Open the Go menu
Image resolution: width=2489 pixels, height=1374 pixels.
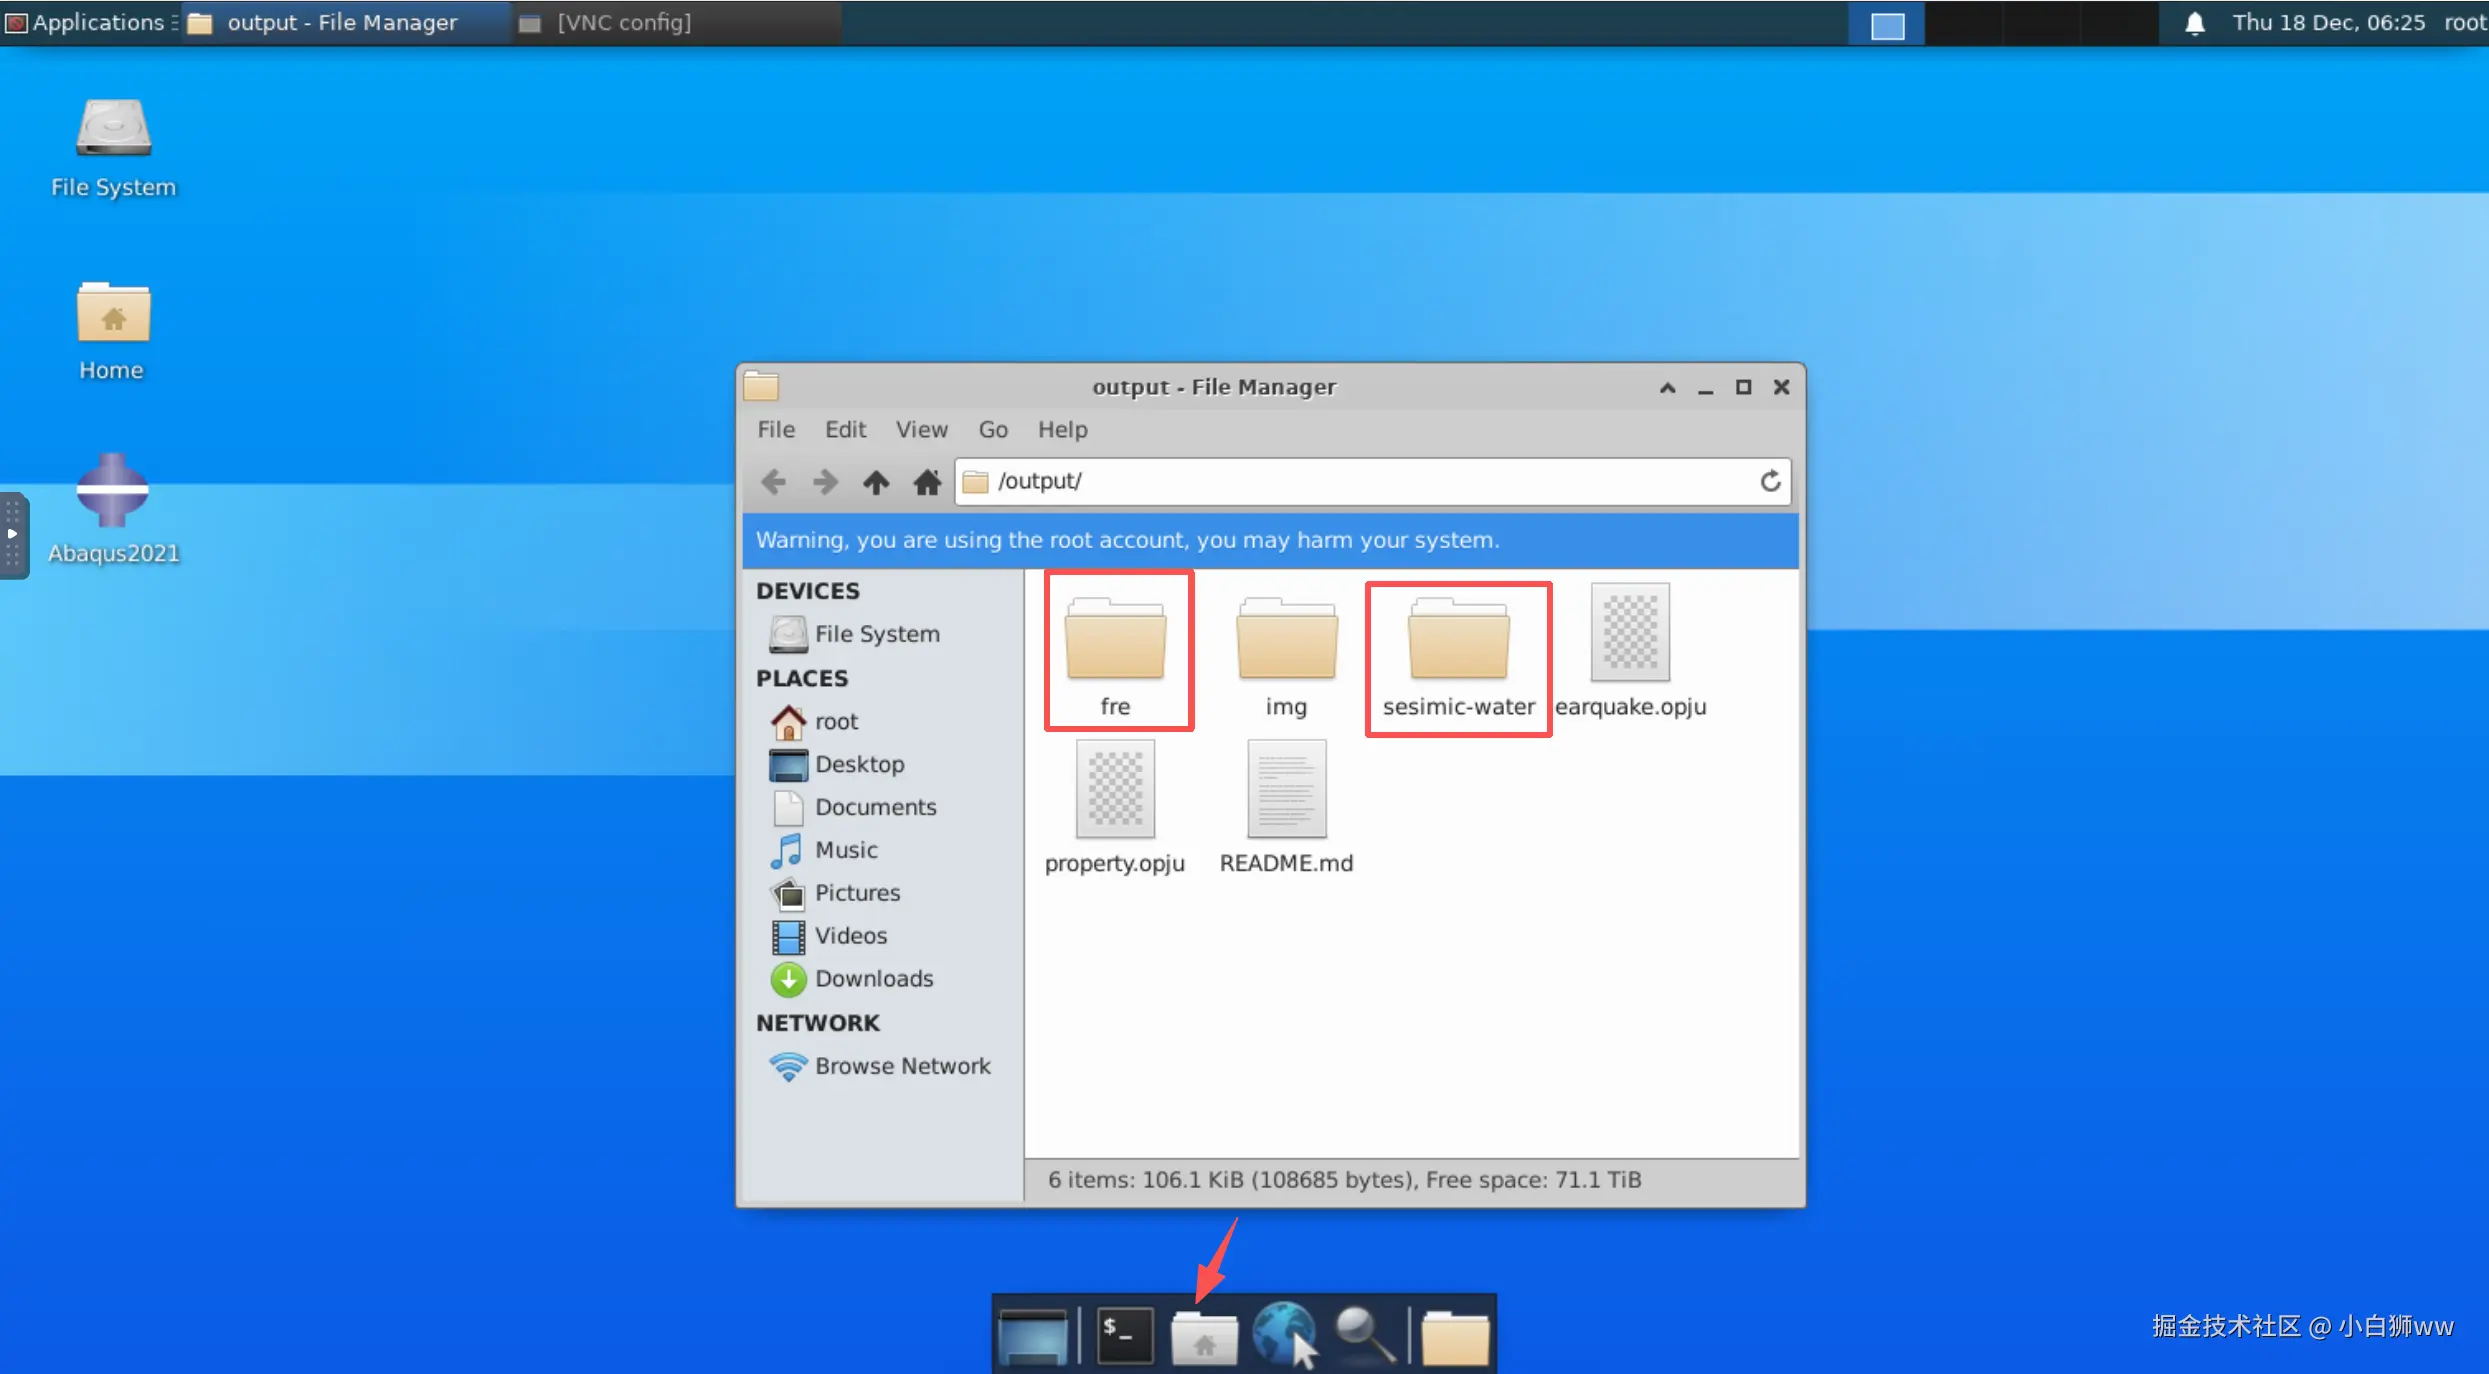[992, 429]
